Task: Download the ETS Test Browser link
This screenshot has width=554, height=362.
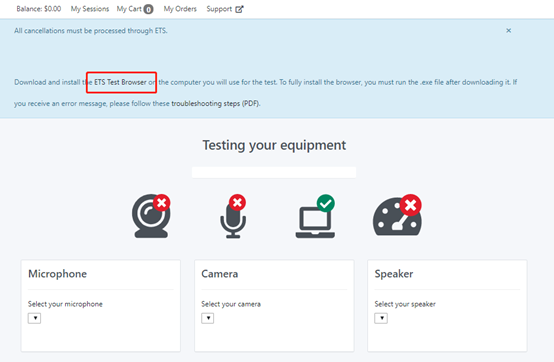Action: pyautogui.click(x=120, y=82)
